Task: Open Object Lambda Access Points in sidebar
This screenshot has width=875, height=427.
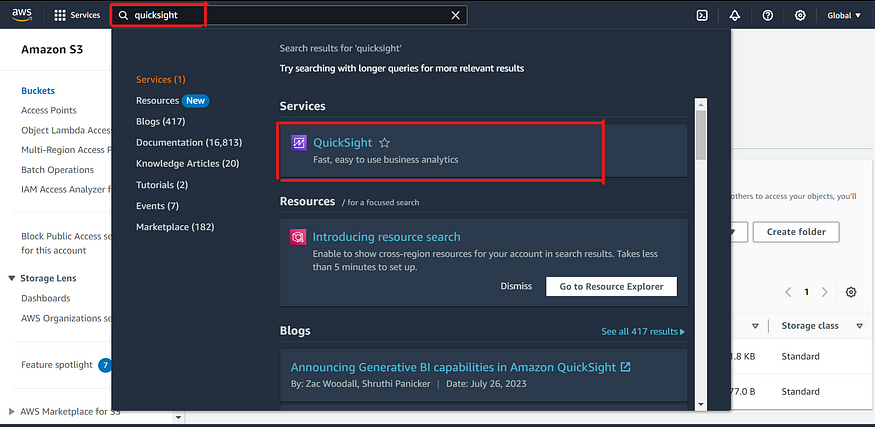Action: coord(66,130)
